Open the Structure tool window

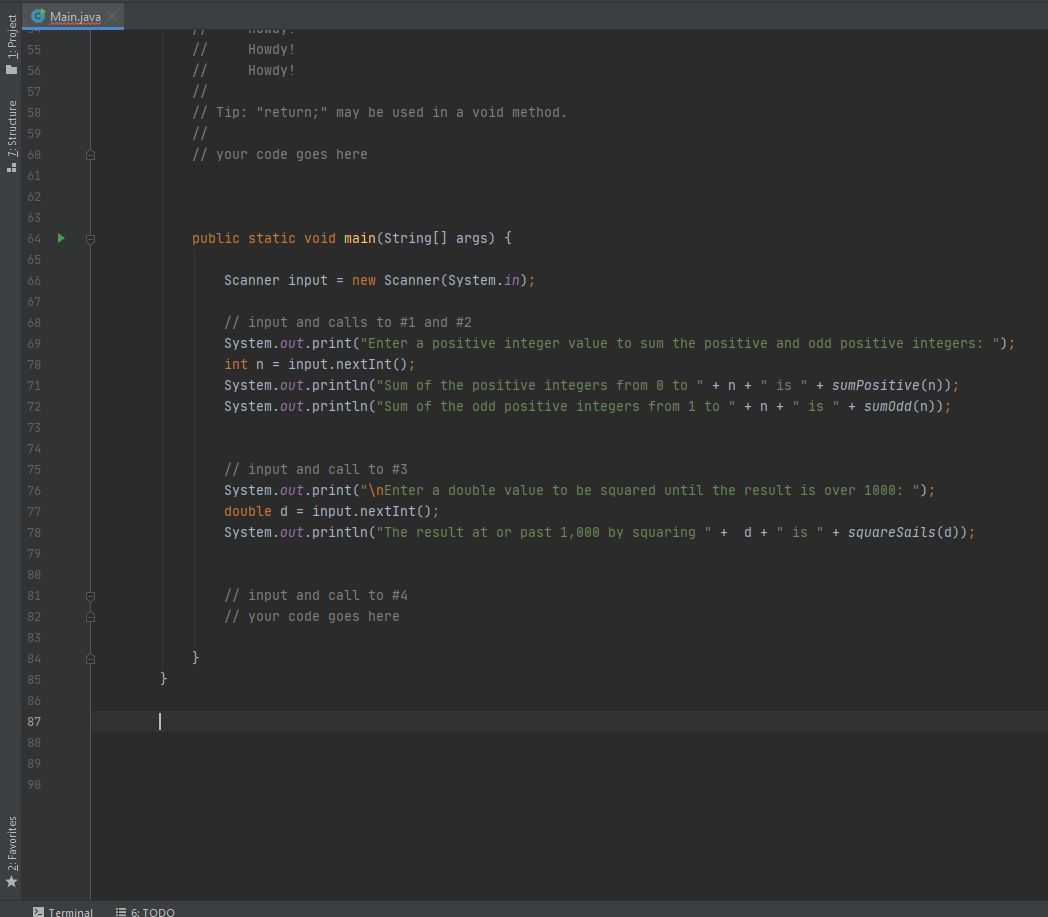11,128
